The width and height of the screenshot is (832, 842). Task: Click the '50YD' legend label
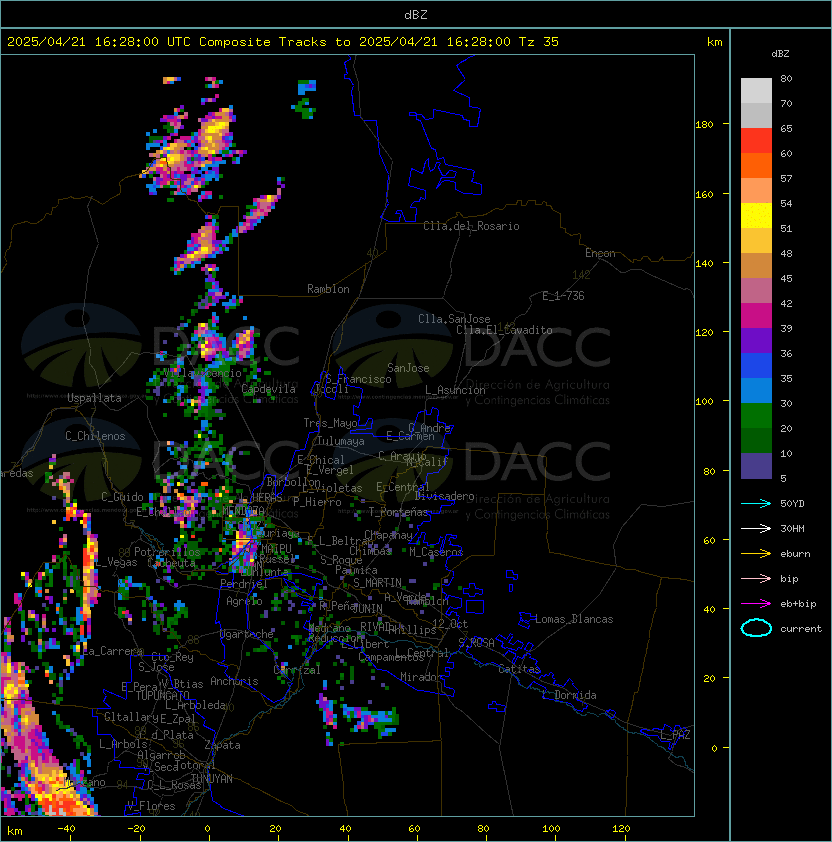[792, 503]
